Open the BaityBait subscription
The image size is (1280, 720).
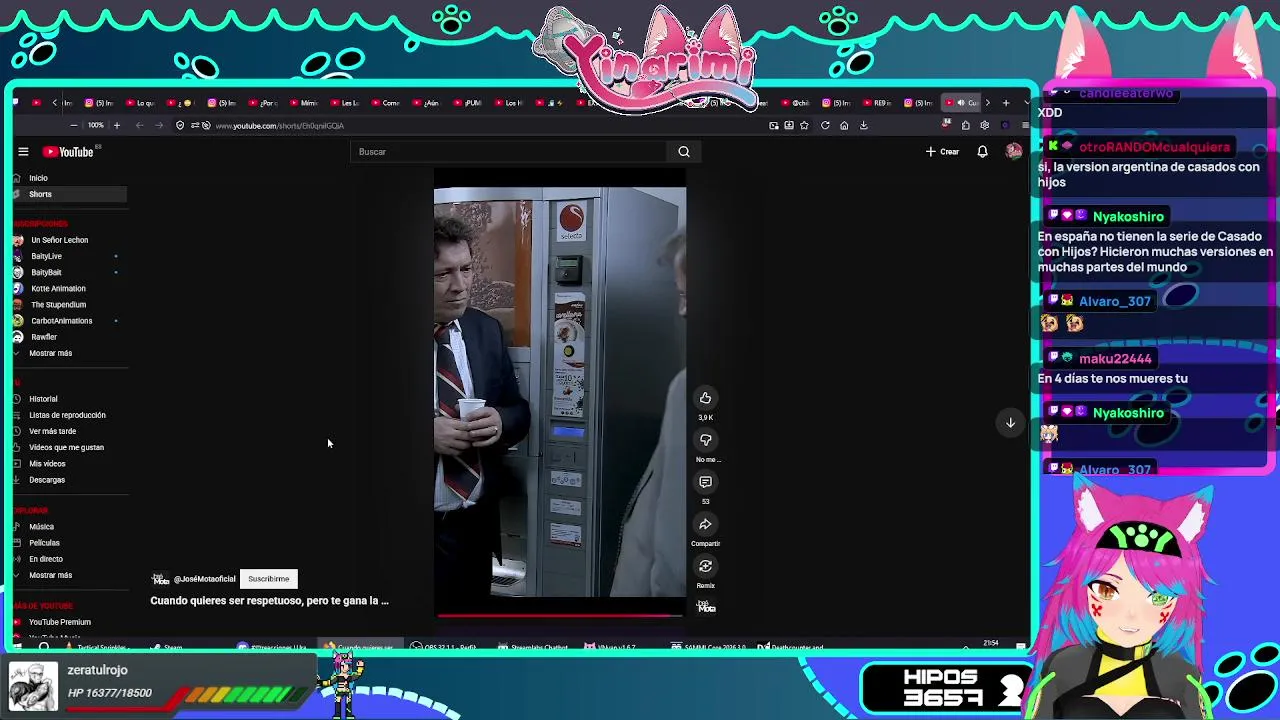click(x=46, y=272)
